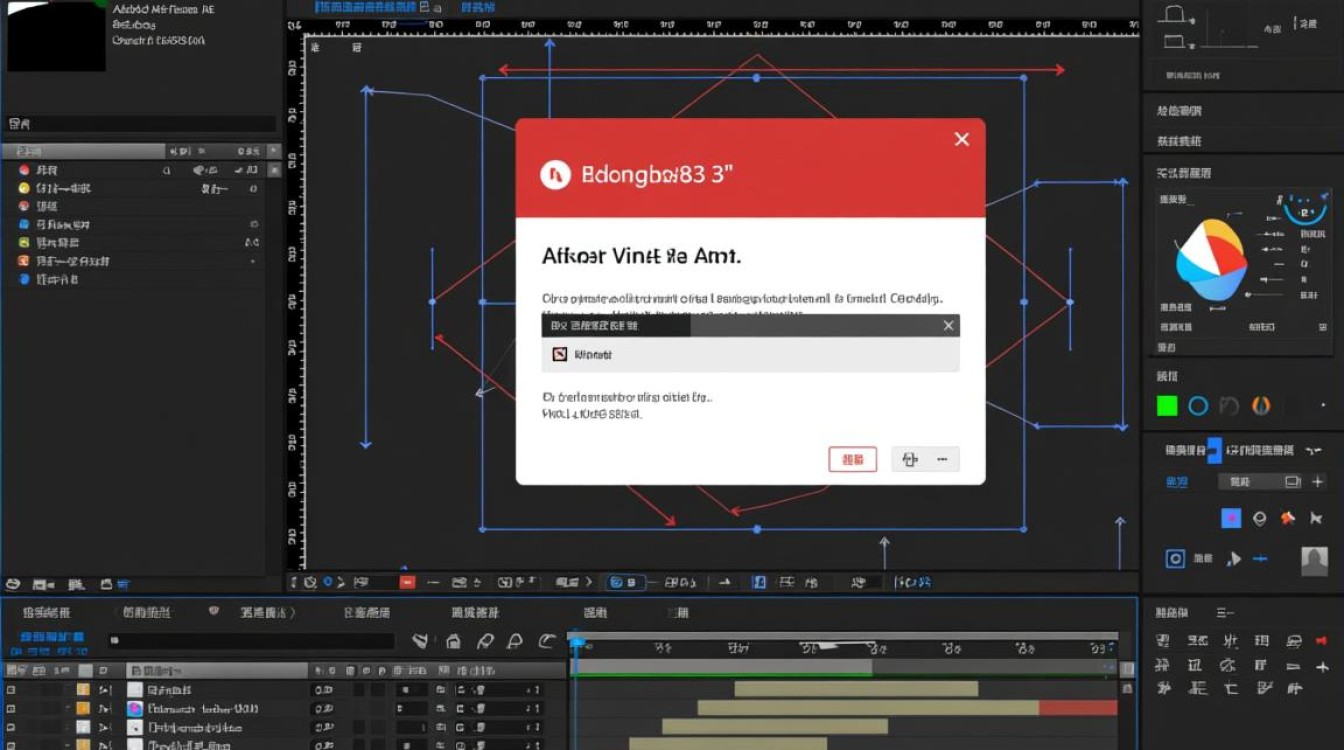
Task: Click the mask-shaped icon right of timeline search
Action: (x=421, y=641)
